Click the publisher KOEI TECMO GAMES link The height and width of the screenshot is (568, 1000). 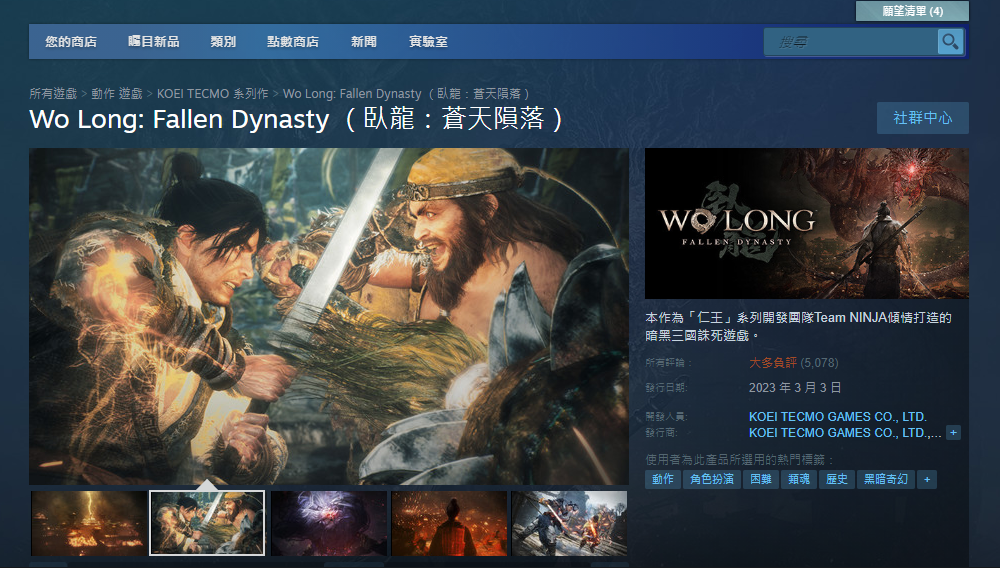(844, 433)
